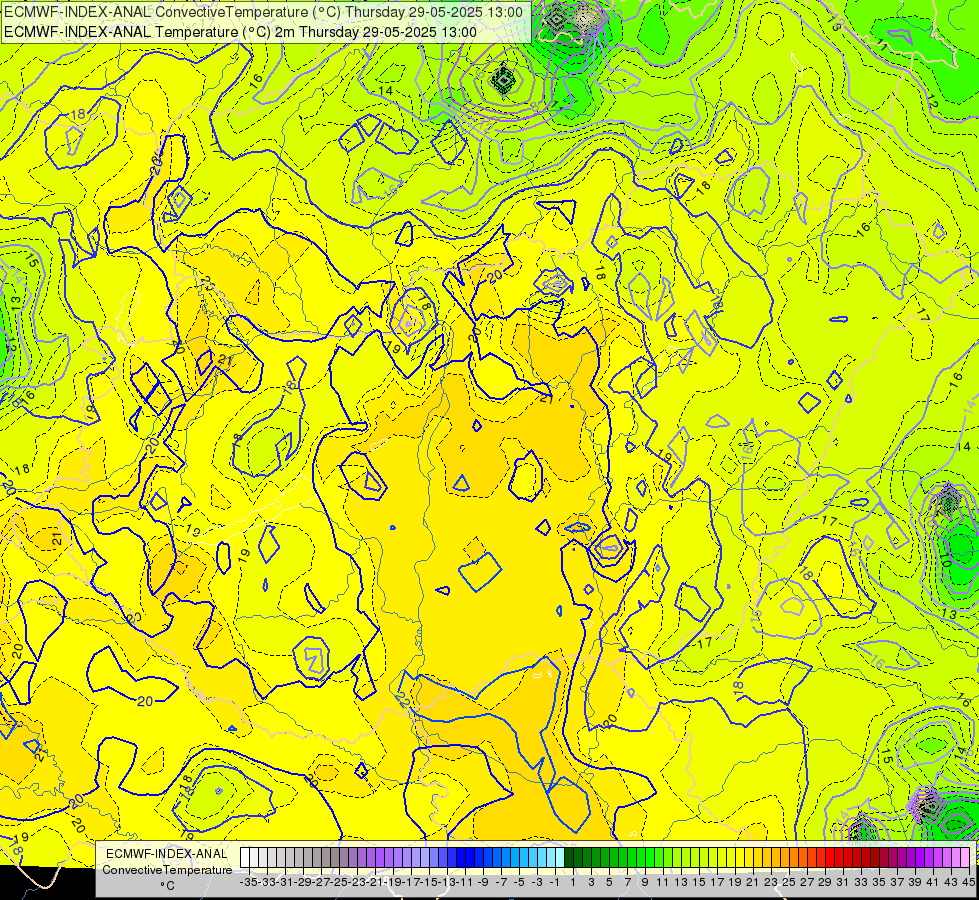
Task: Click the Temperature 2m title line
Action: [240, 32]
